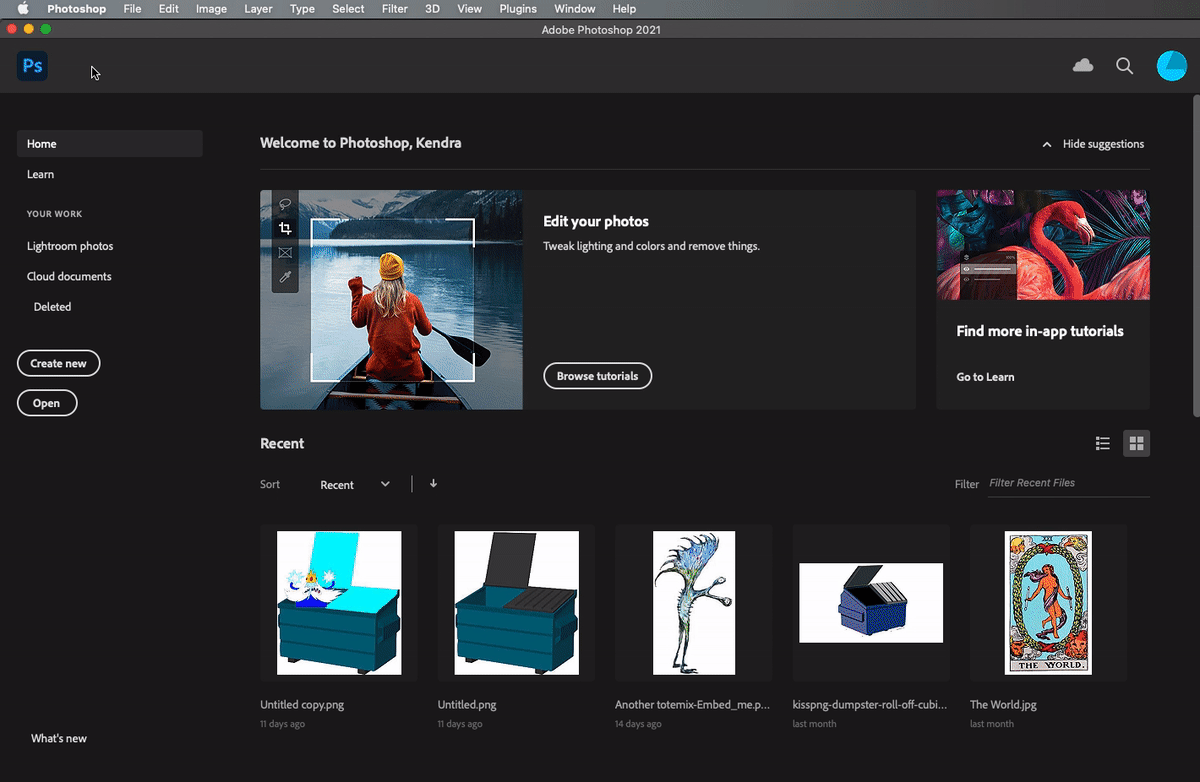This screenshot has width=1200, height=782.
Task: Click the Edit your photos heading
Action: click(596, 222)
